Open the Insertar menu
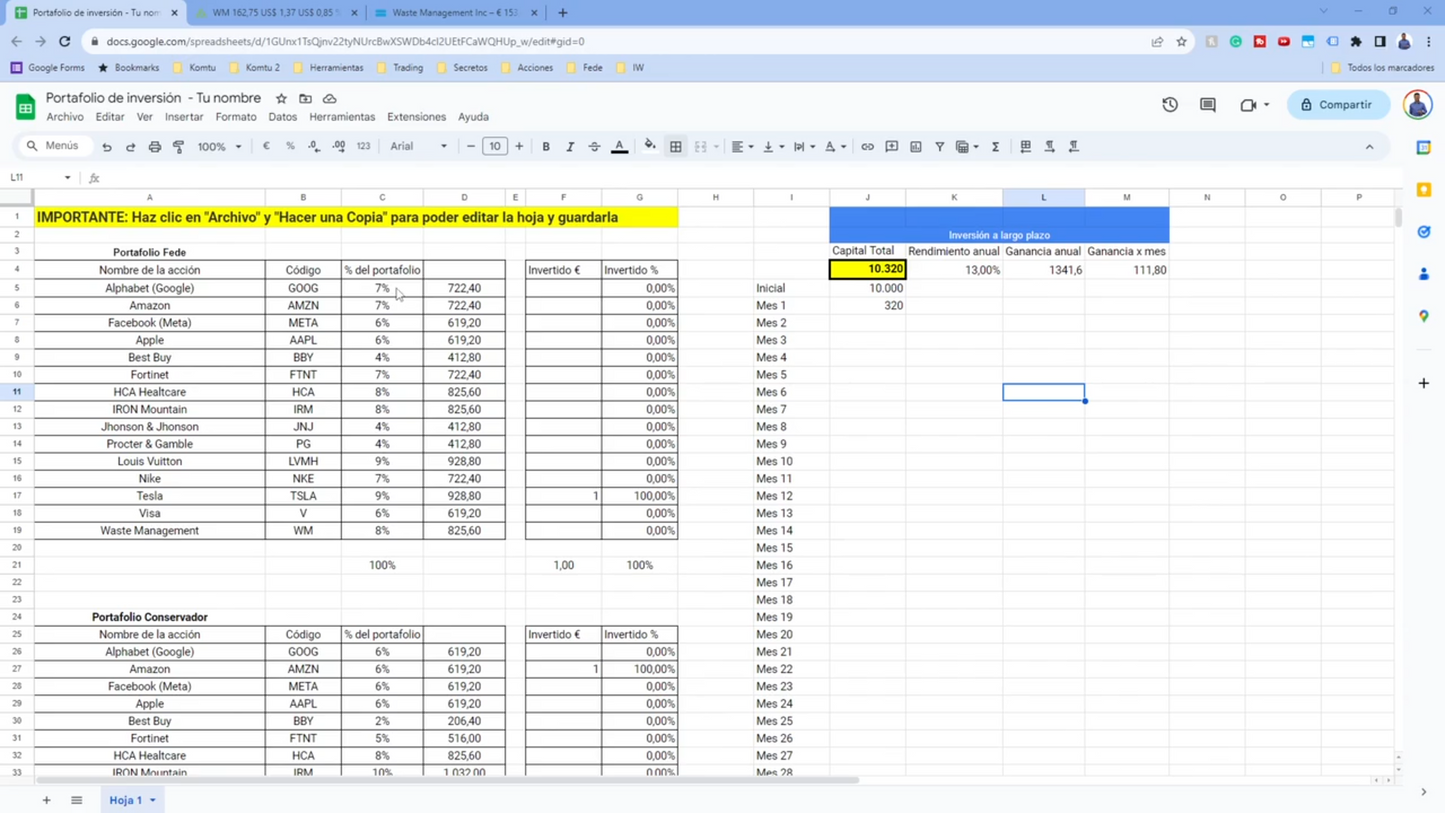The height and width of the screenshot is (813, 1445). tap(184, 117)
